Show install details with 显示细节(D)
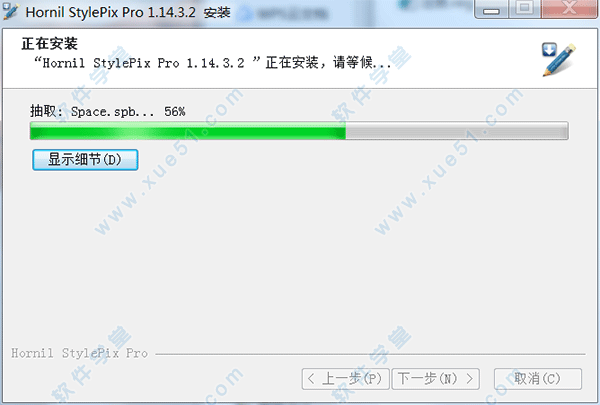This screenshot has width=600, height=405. tap(85, 160)
